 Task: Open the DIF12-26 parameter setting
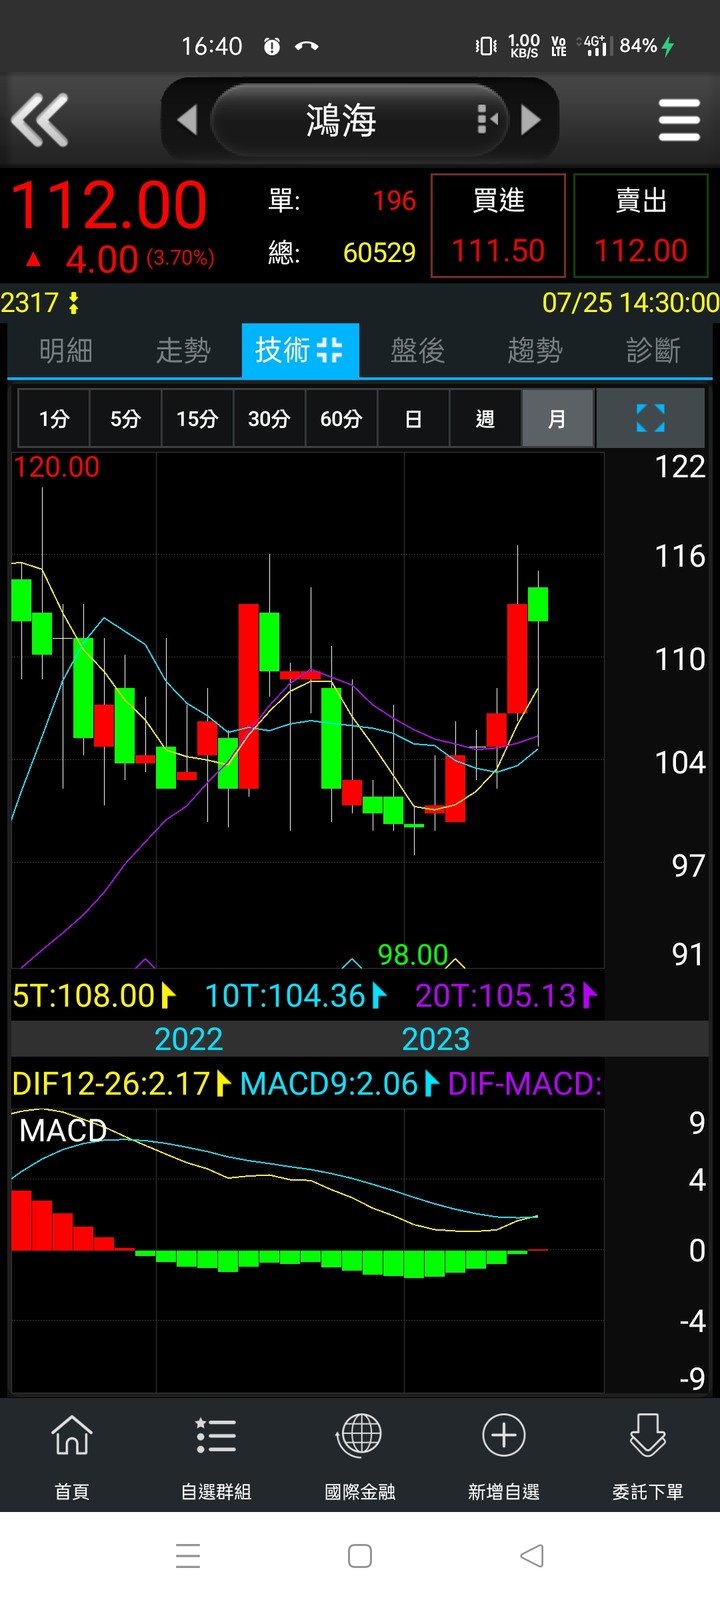tap(122, 1083)
